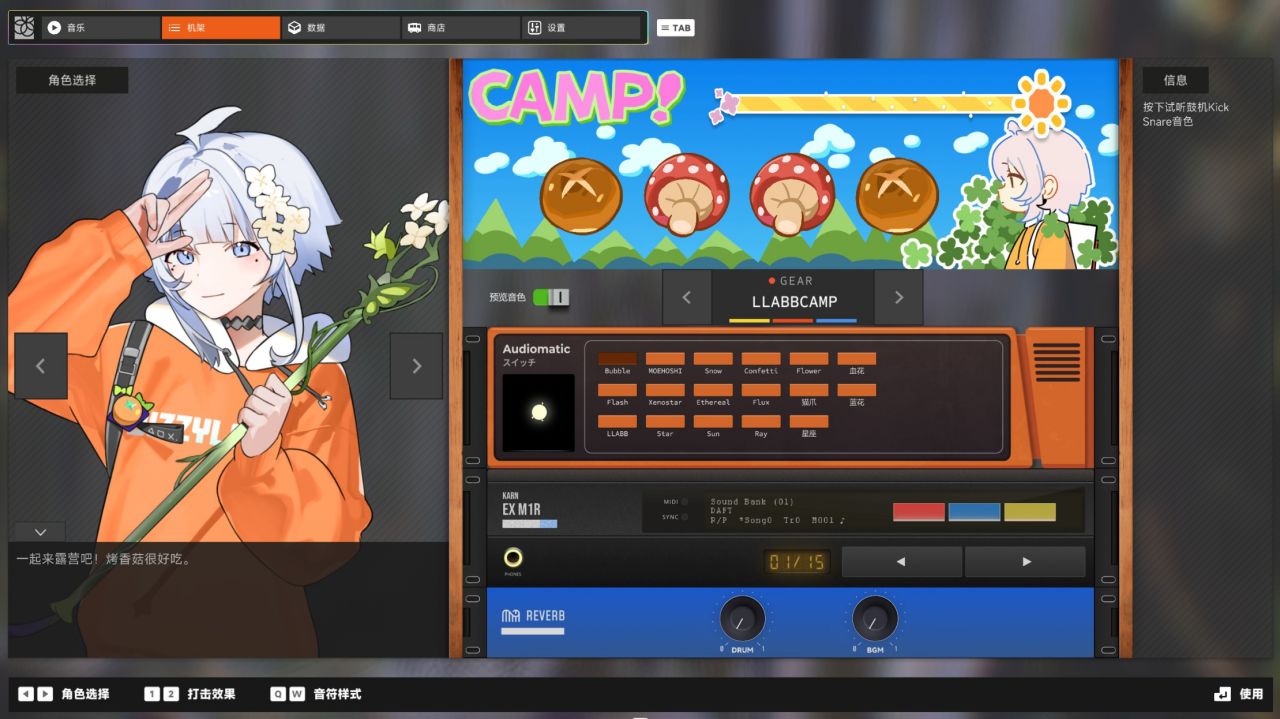Viewport: 1280px width, 719px height.
Task: Click the Audiomatic effect preview screen
Action: pyautogui.click(x=538, y=412)
